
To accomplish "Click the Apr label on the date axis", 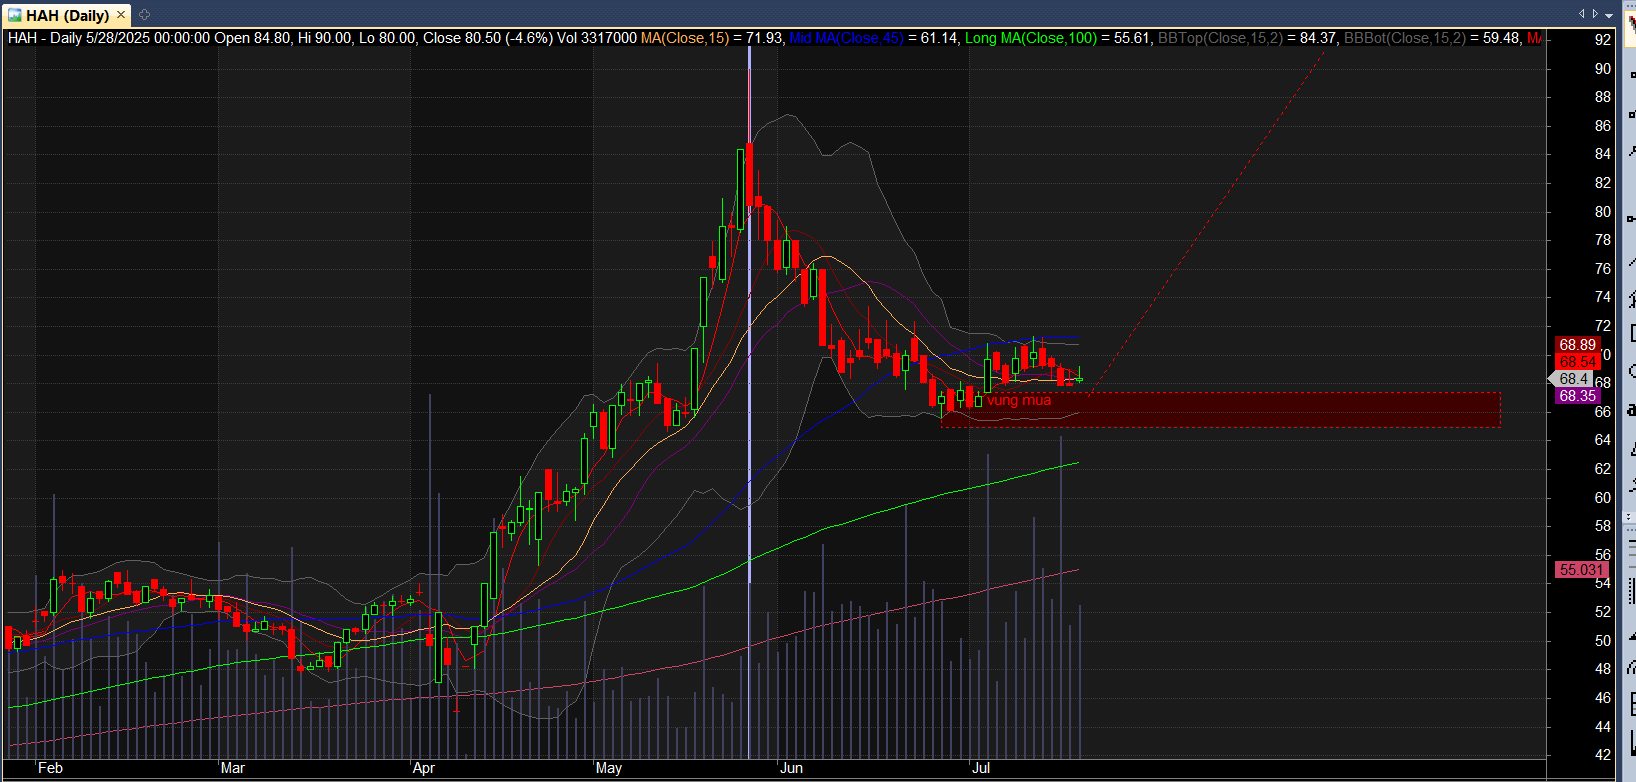I will point(424,768).
